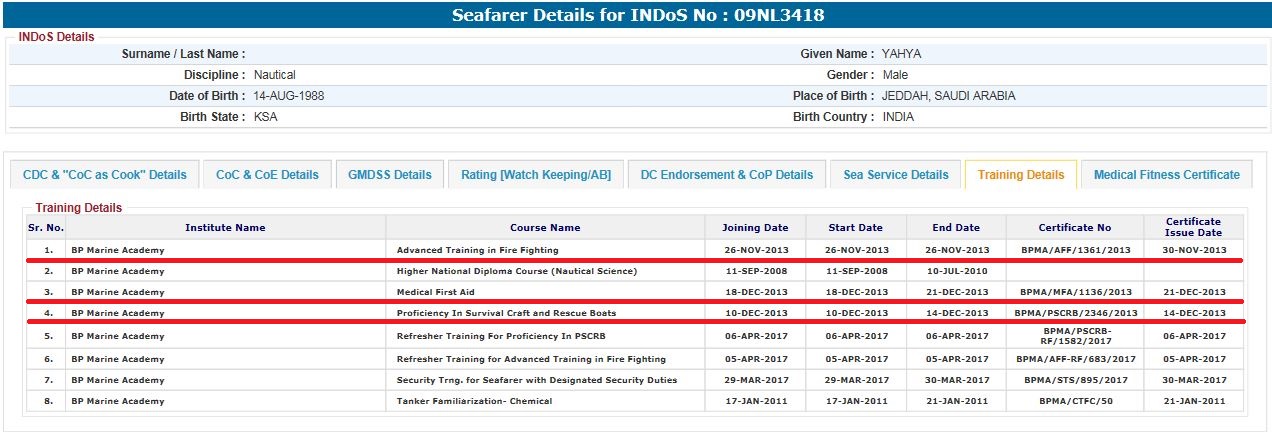The image size is (1272, 437).
Task: View the Sea Service Details tab
Action: pyautogui.click(x=895, y=174)
